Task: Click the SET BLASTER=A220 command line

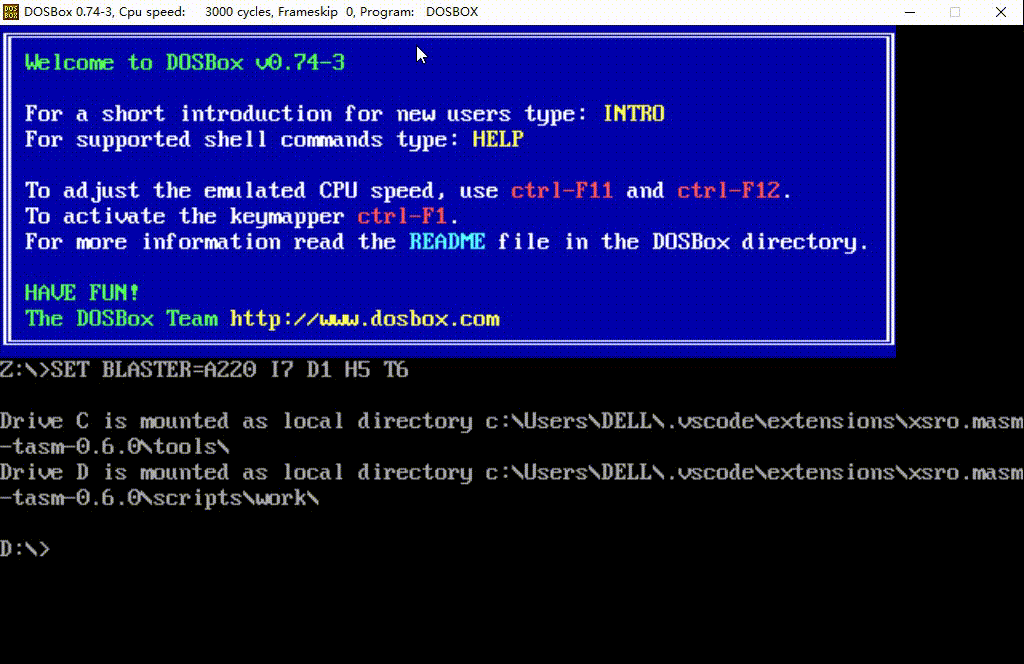Action: pos(204,370)
